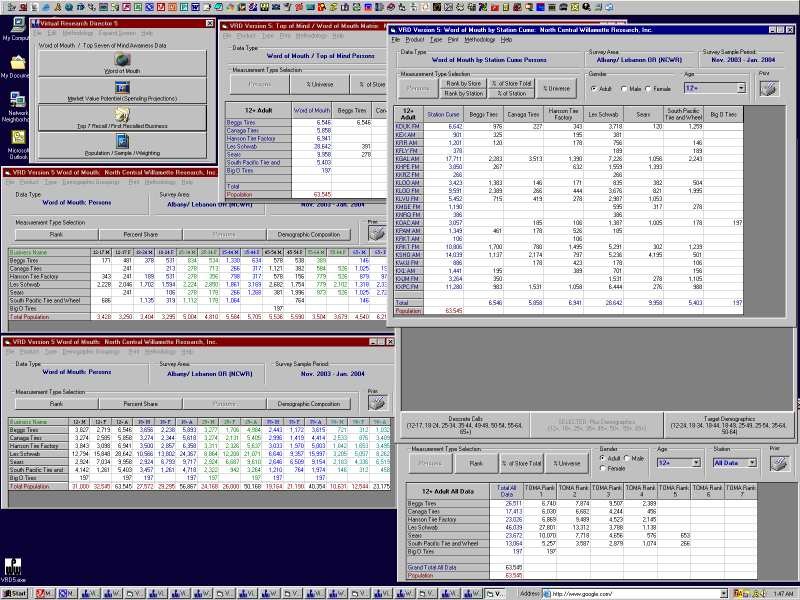This screenshot has width=800, height=600.
Task: Open Help menu in Station Cume window
Action: pyautogui.click(x=506, y=39)
